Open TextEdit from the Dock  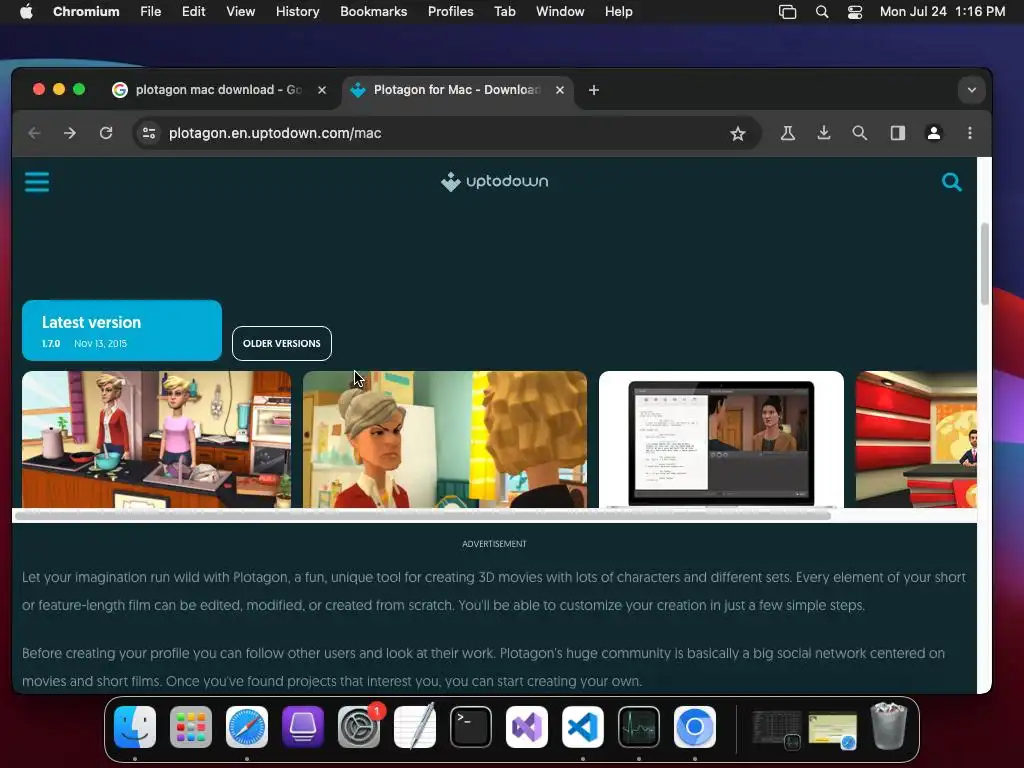point(415,727)
